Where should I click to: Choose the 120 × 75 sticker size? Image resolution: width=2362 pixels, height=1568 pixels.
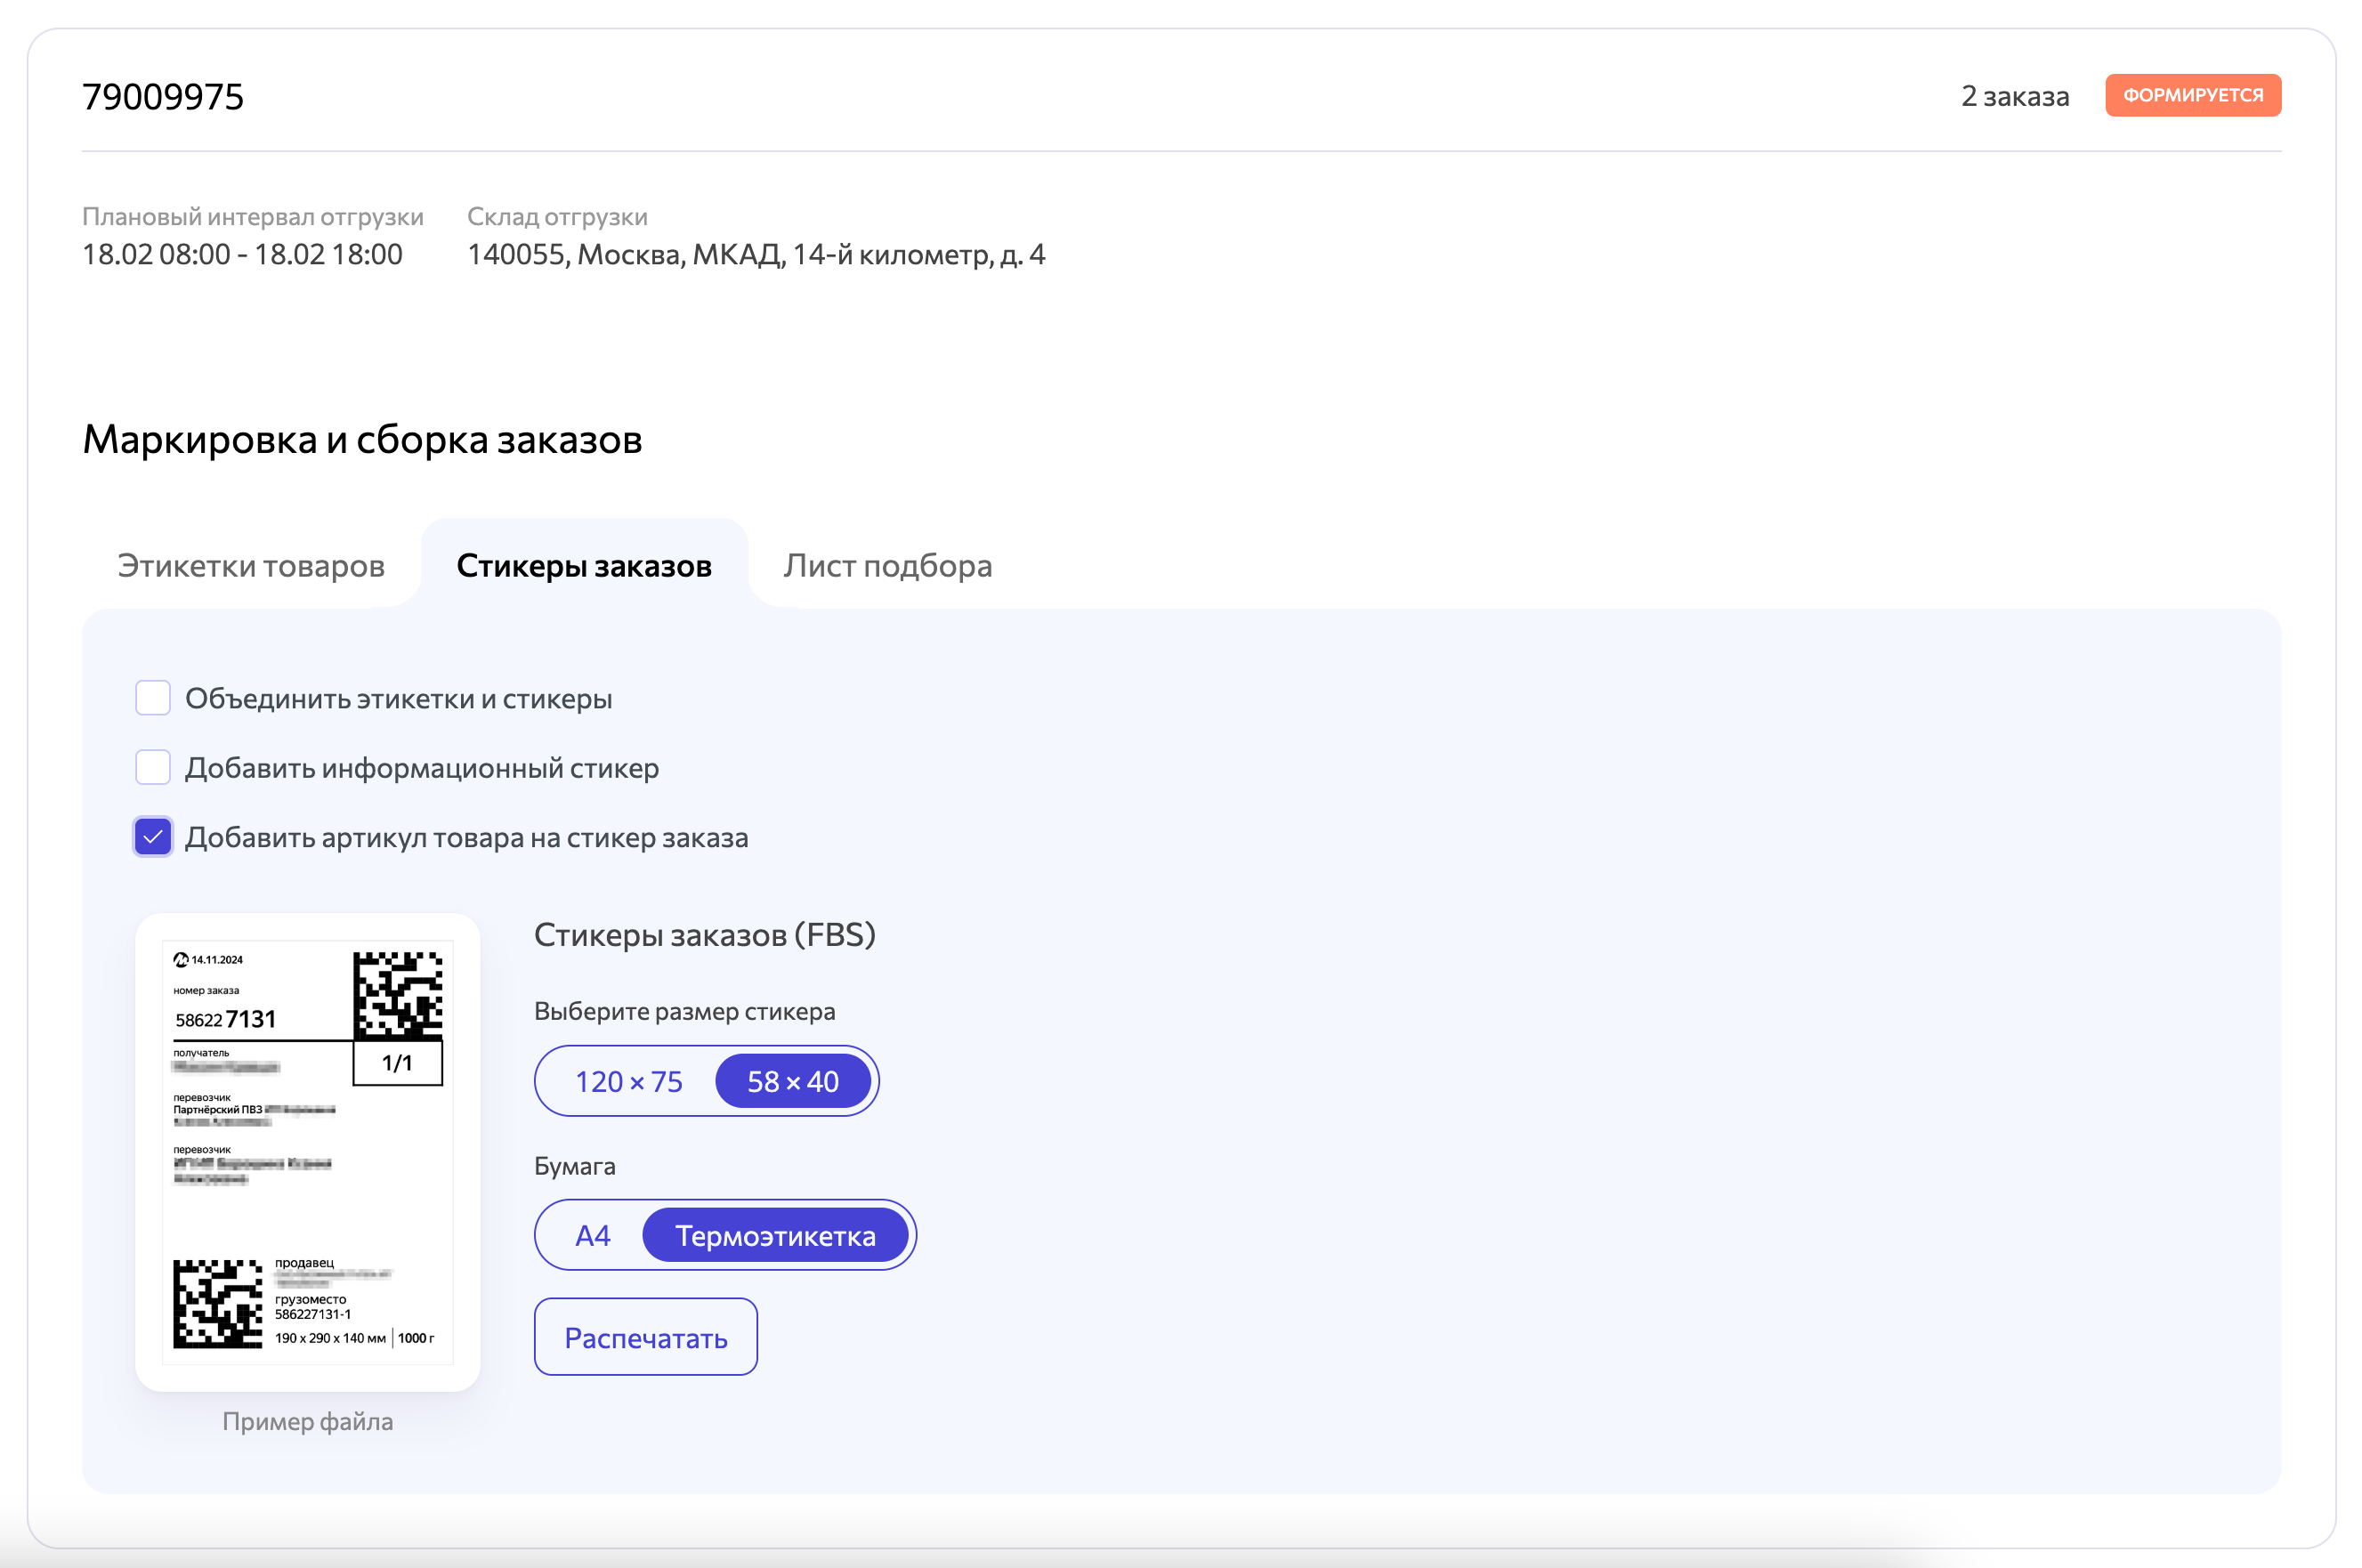[628, 1081]
